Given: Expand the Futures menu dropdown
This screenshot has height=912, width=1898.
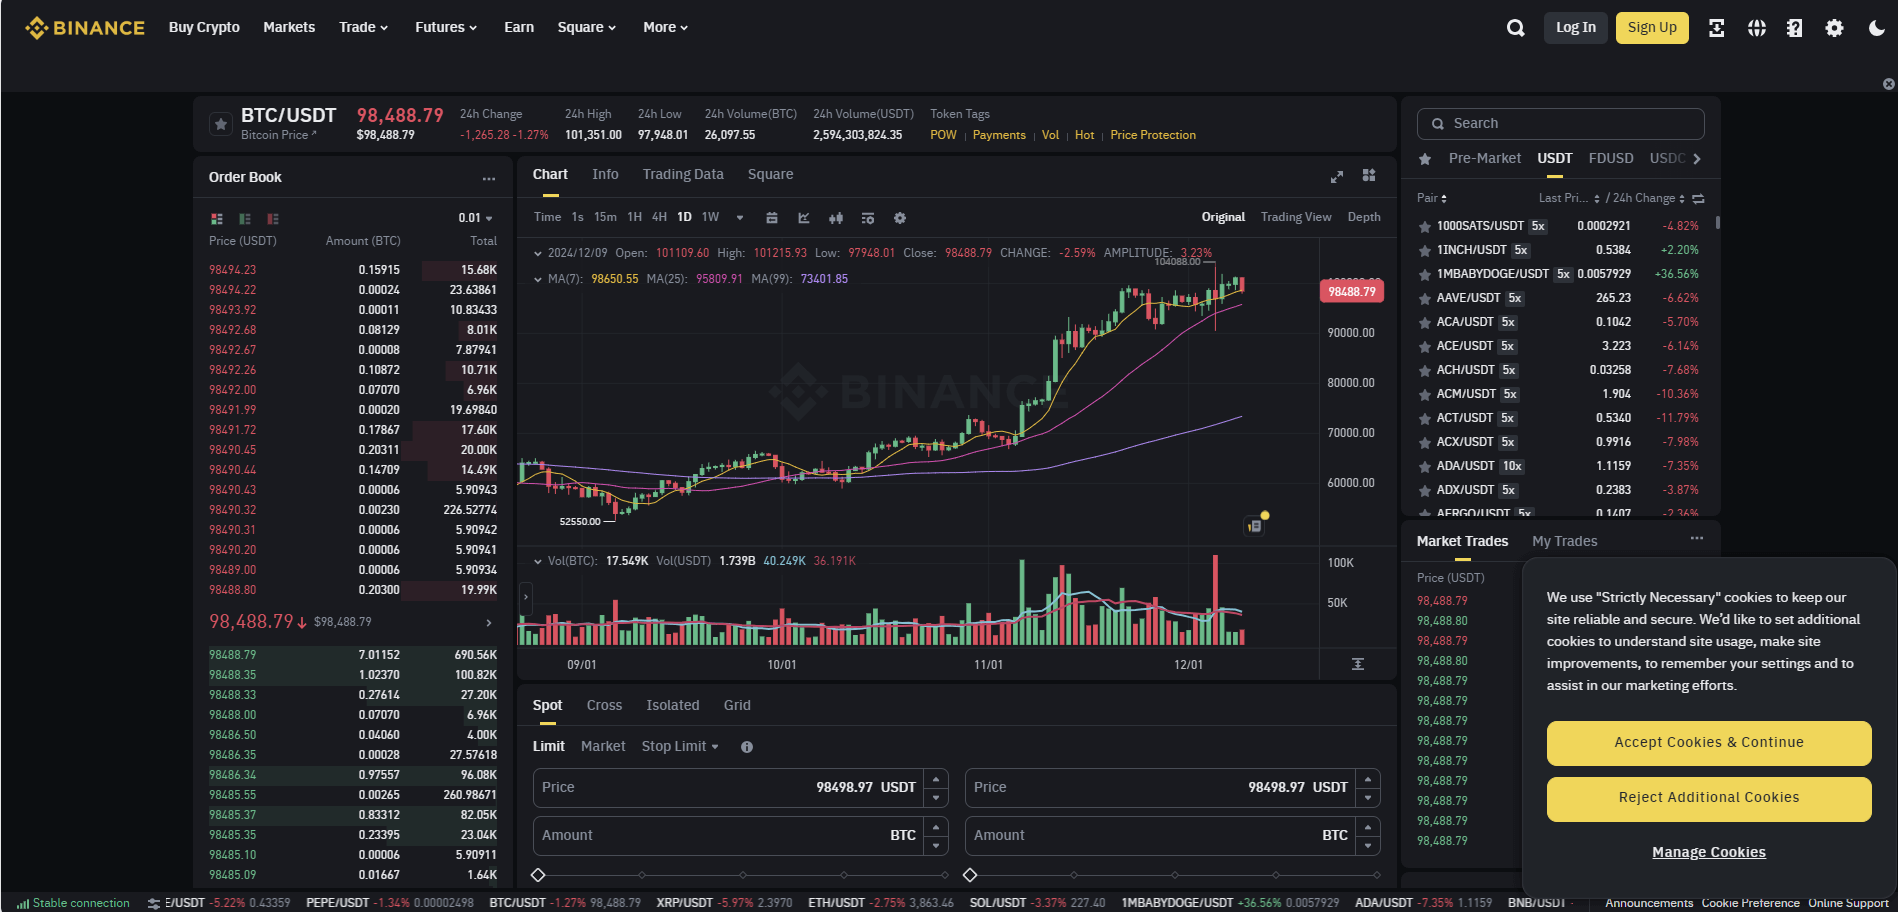Looking at the screenshot, I should 446,28.
